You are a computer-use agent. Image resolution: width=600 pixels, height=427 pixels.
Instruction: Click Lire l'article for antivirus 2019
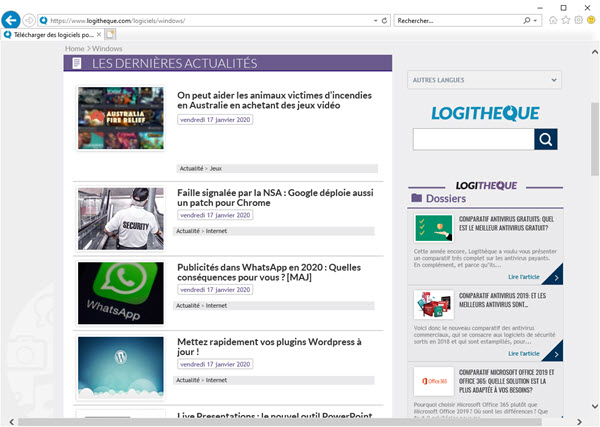point(523,354)
